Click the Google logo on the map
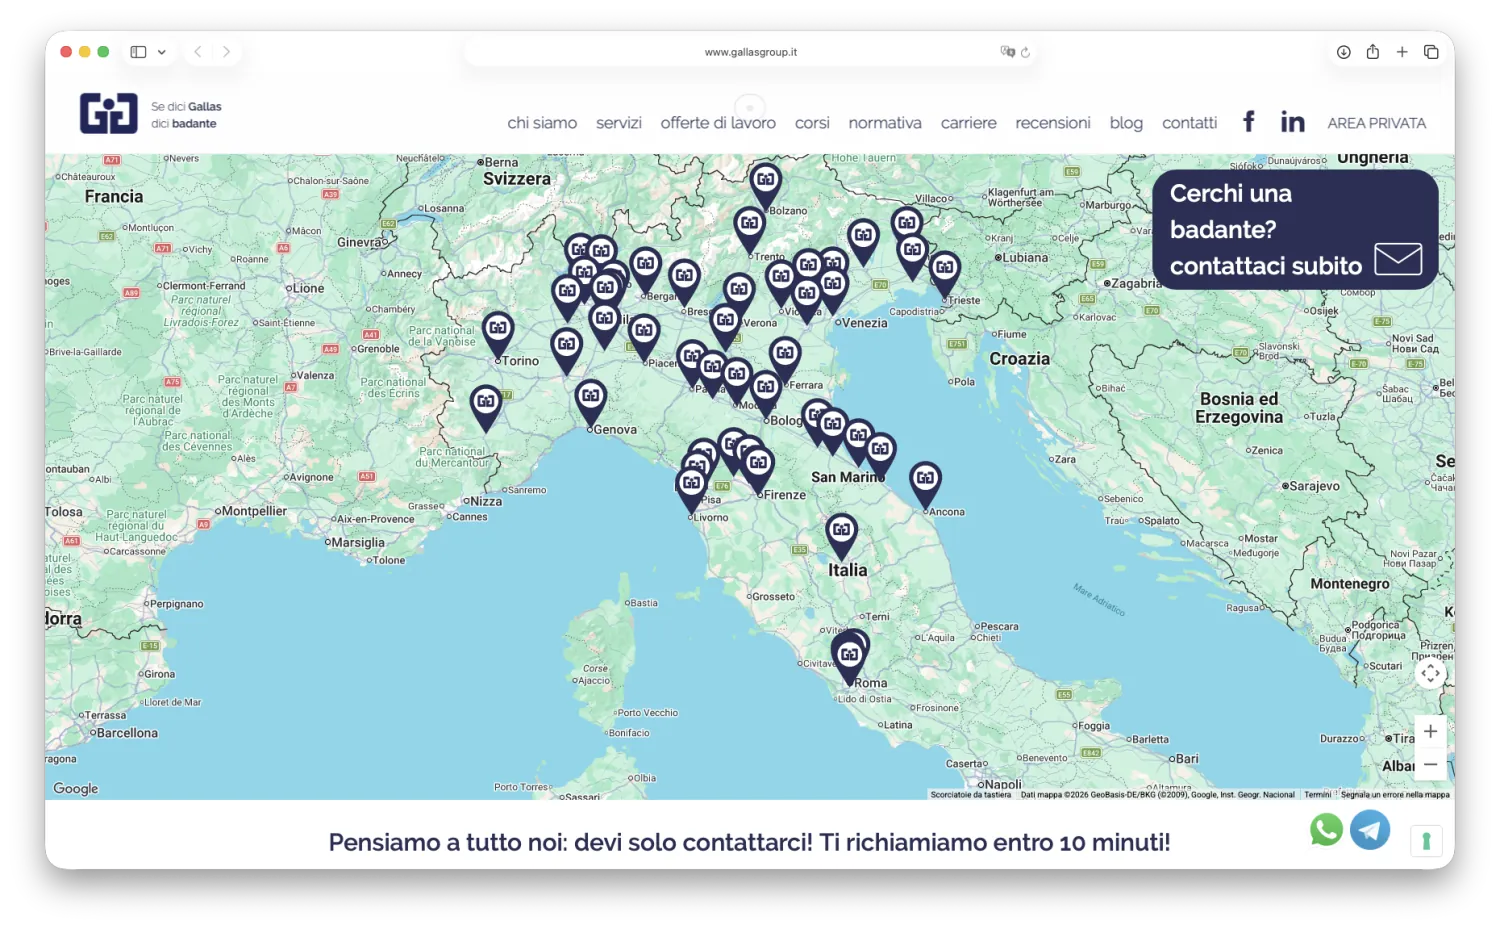Viewport: 1500px width, 929px height. pyautogui.click(x=76, y=788)
